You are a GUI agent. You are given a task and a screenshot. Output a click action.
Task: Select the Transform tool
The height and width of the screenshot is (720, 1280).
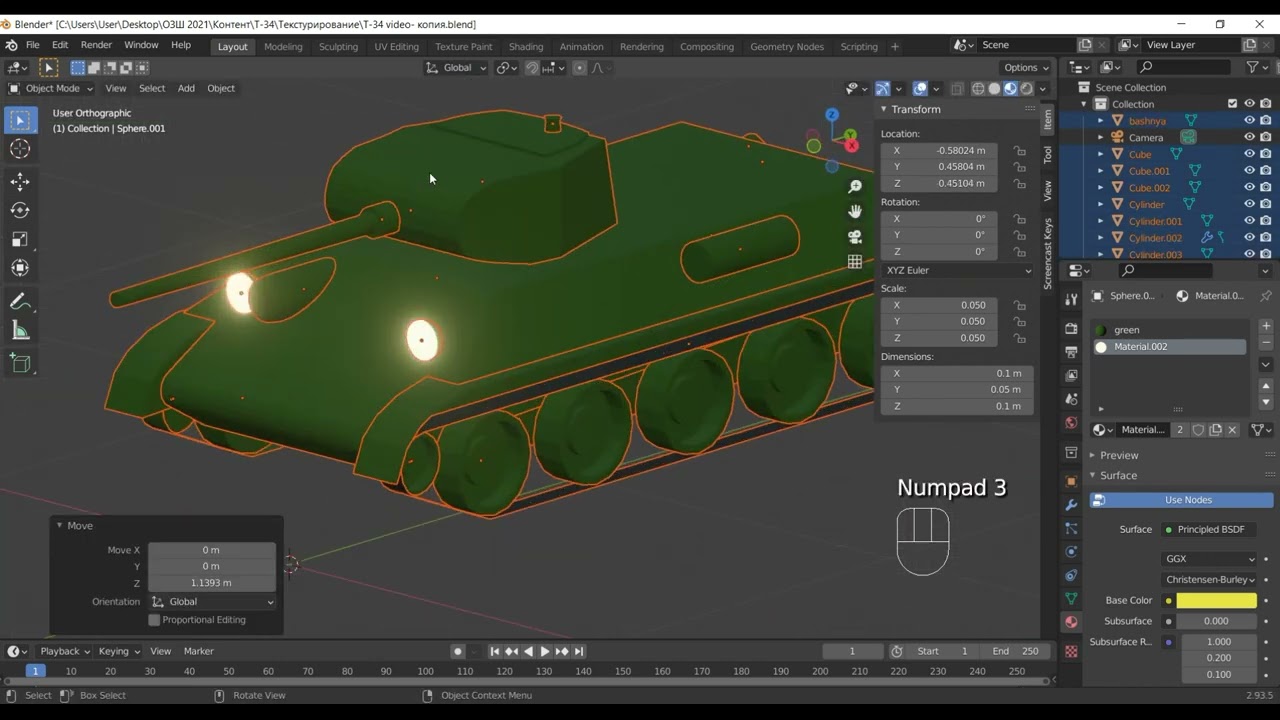(x=20, y=268)
